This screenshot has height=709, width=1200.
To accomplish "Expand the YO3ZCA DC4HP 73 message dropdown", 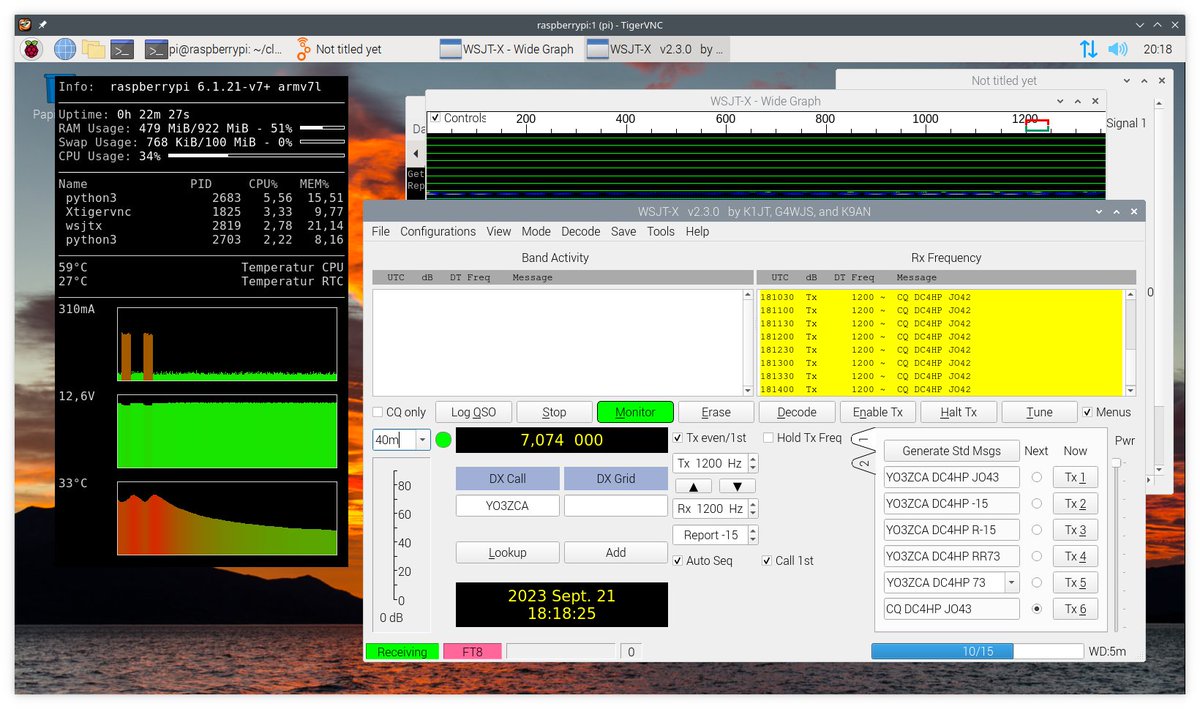I will 1011,582.
